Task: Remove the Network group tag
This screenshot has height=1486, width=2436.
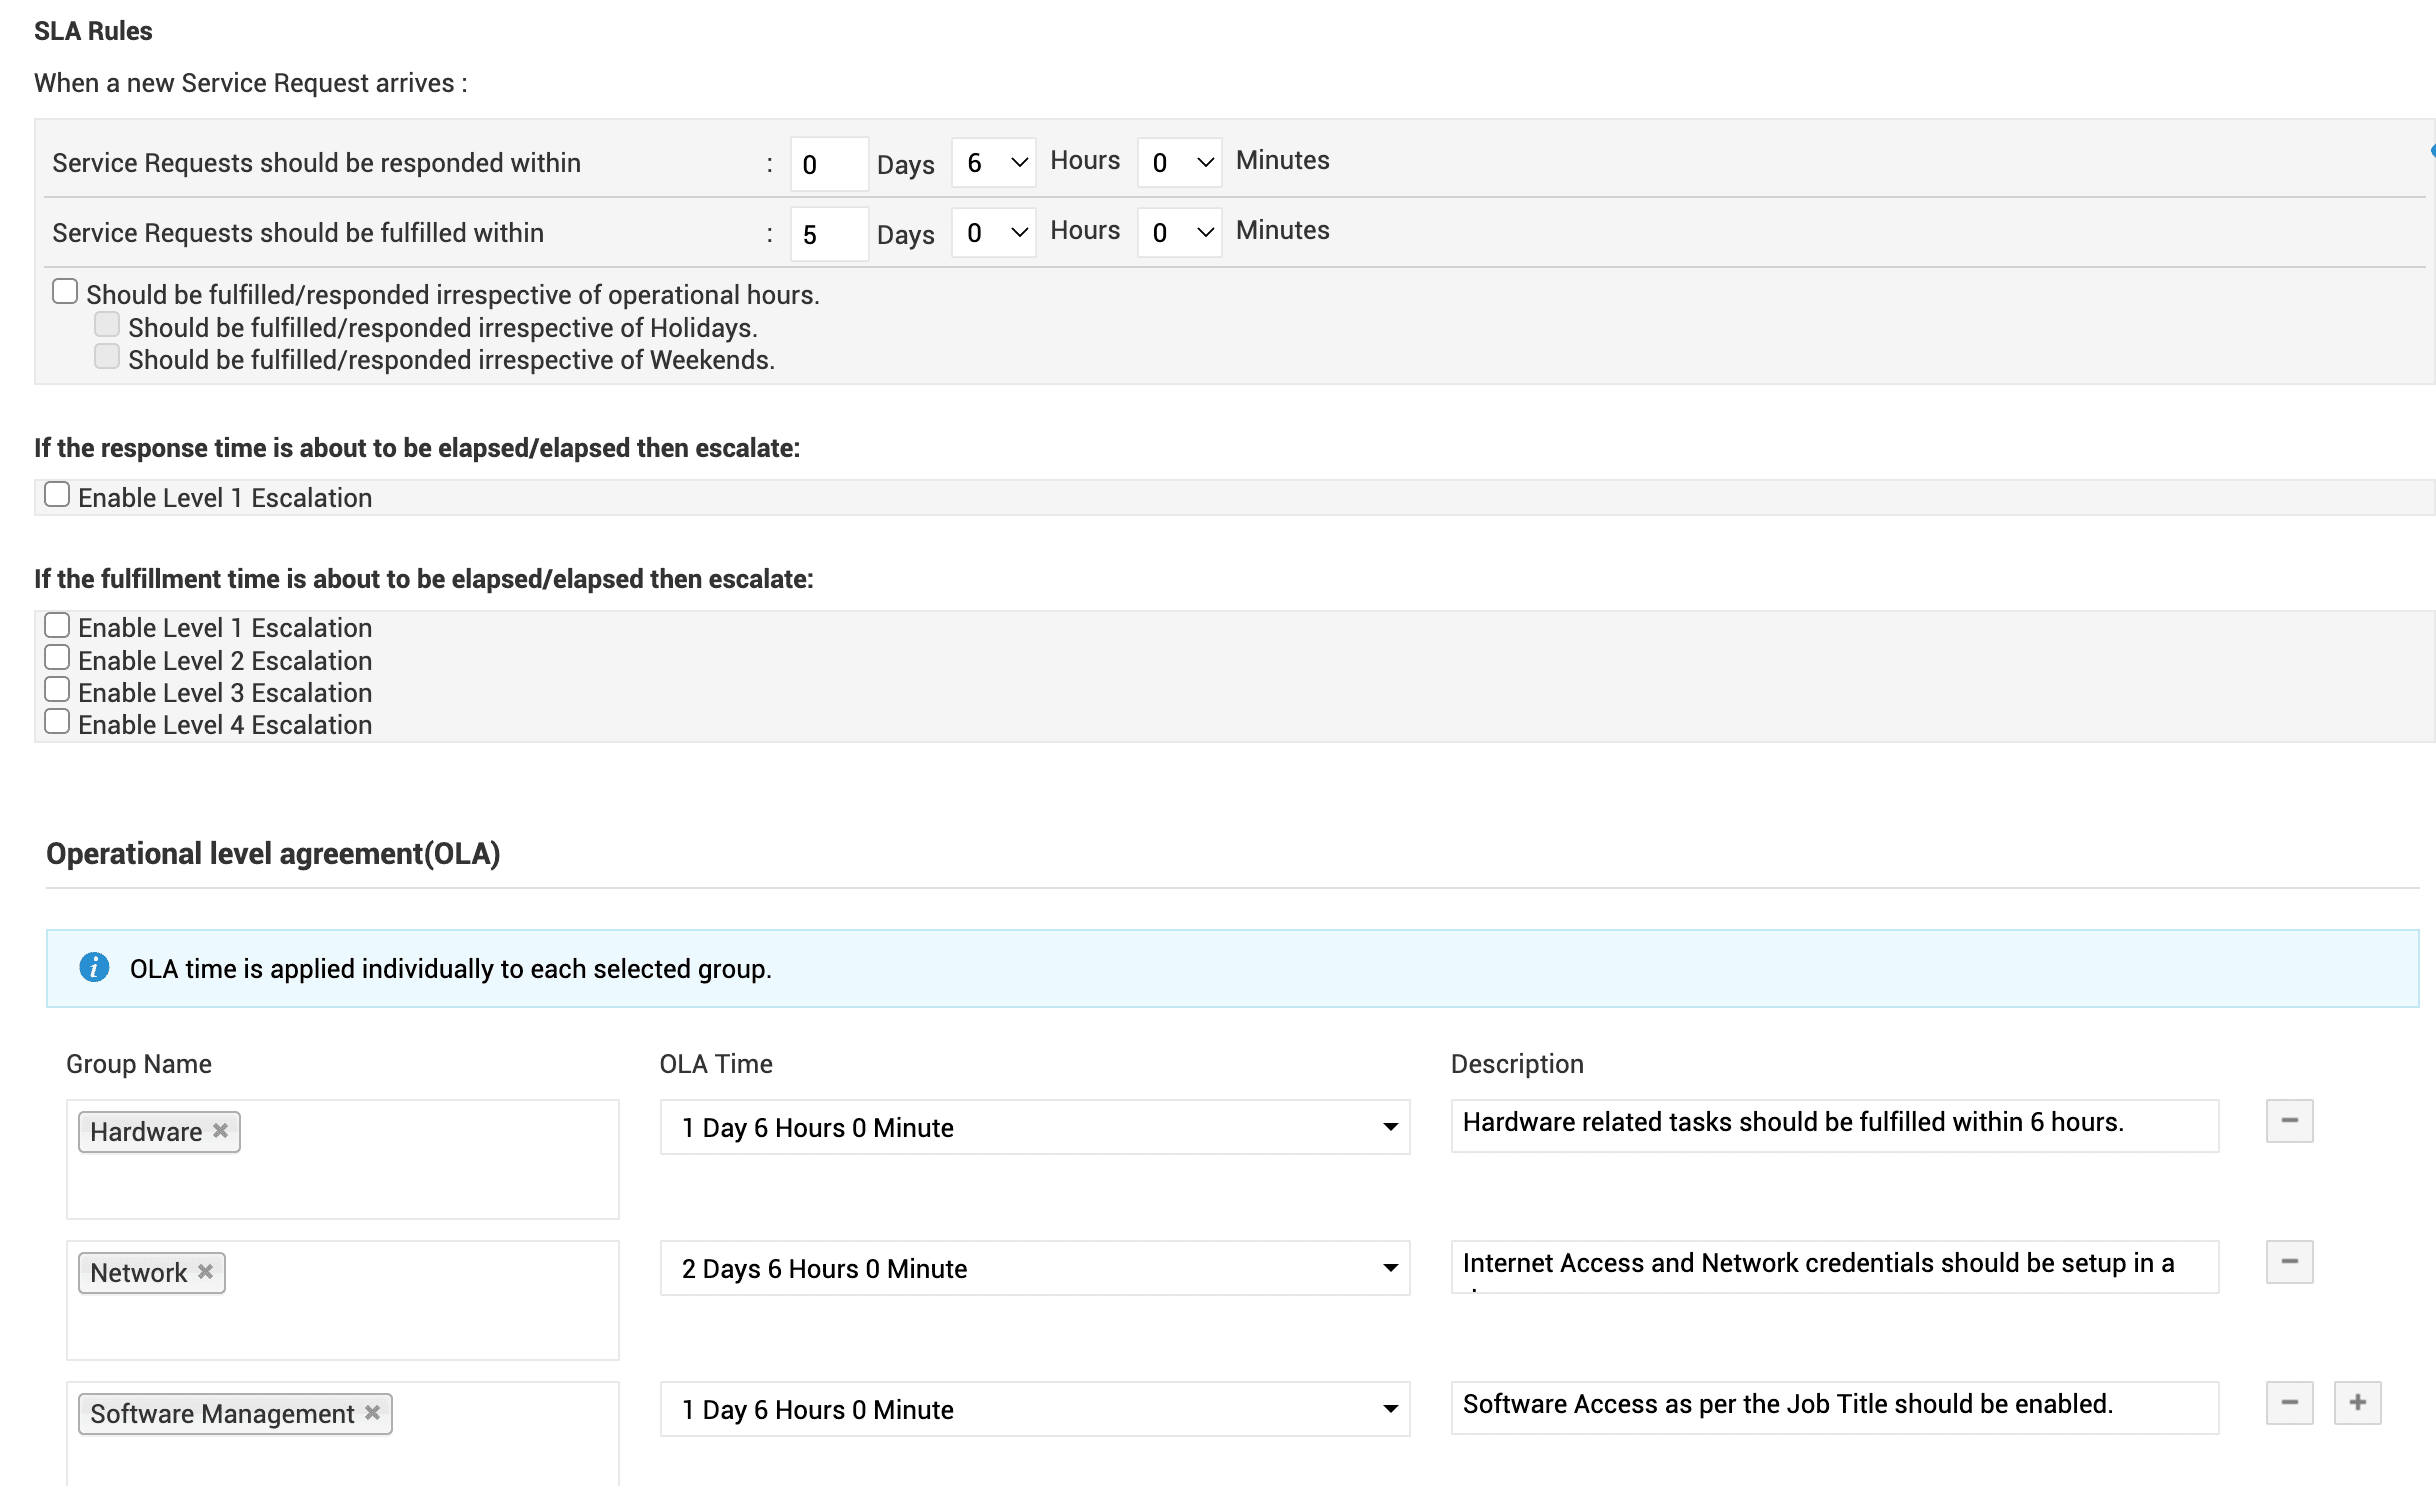Action: click(205, 1271)
